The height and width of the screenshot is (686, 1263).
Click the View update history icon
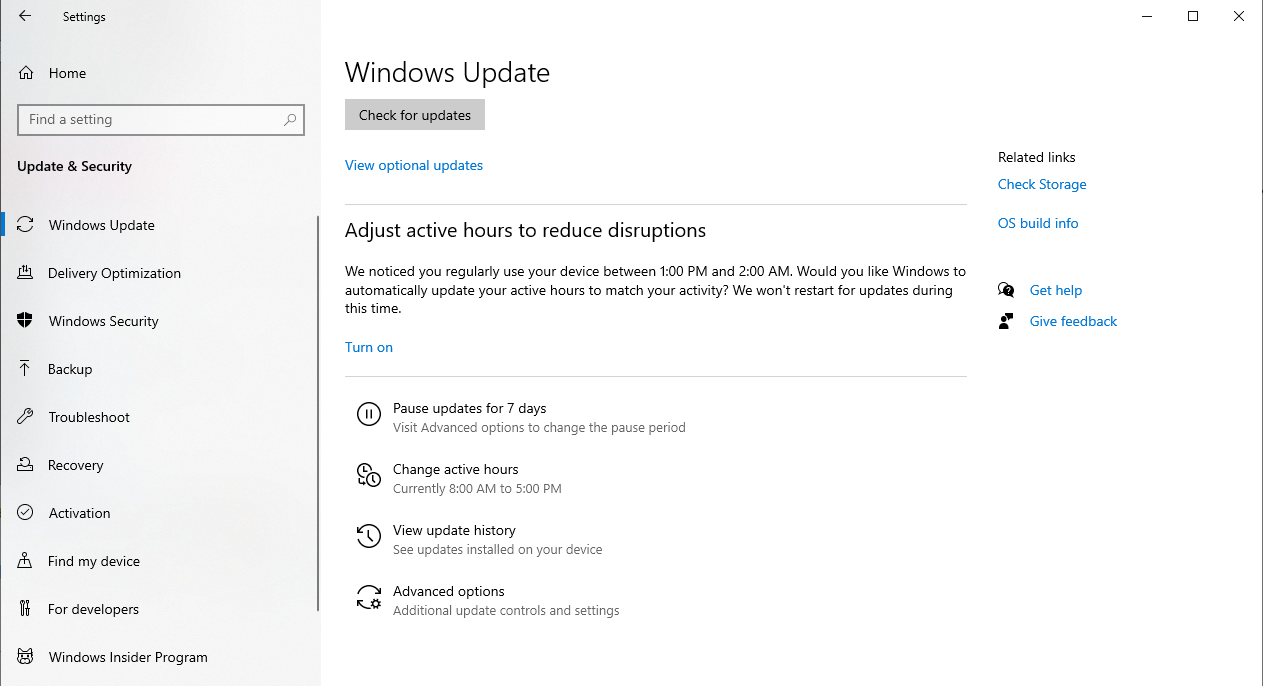click(369, 537)
